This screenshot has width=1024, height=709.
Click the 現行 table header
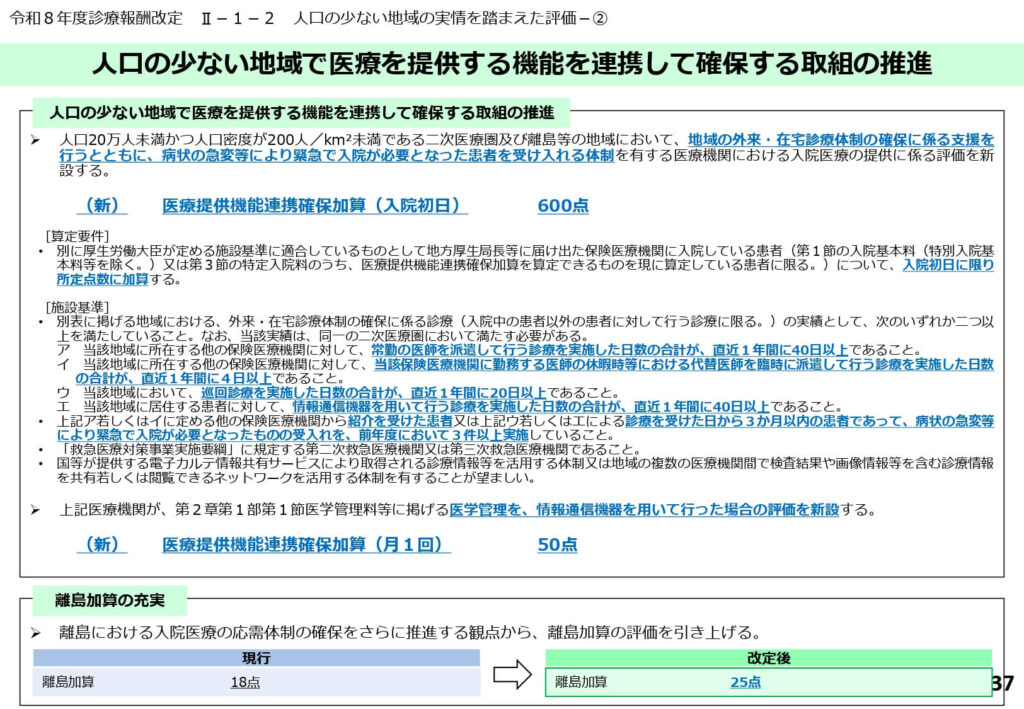pyautogui.click(x=256, y=658)
